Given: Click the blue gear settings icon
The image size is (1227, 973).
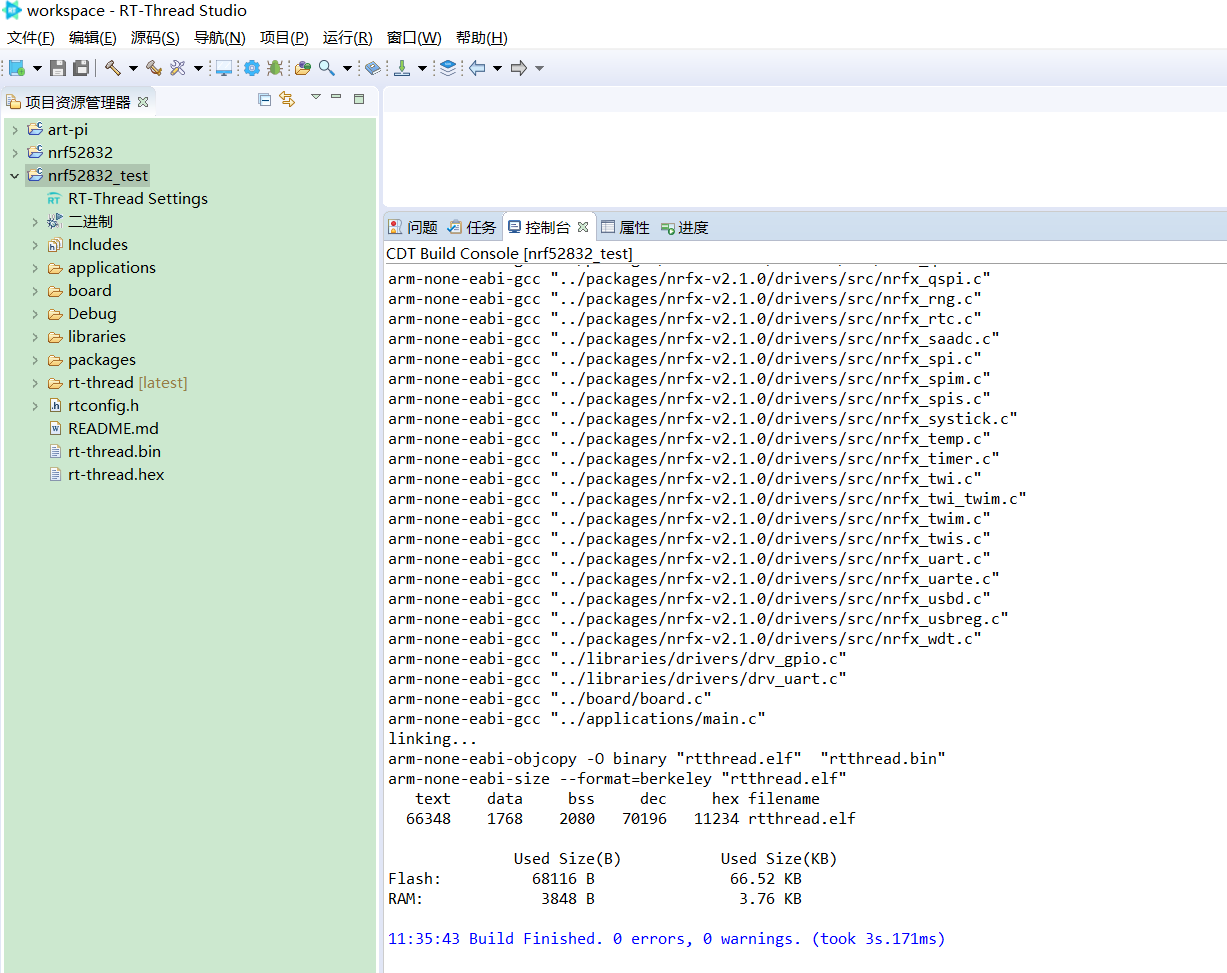Looking at the screenshot, I should (251, 68).
